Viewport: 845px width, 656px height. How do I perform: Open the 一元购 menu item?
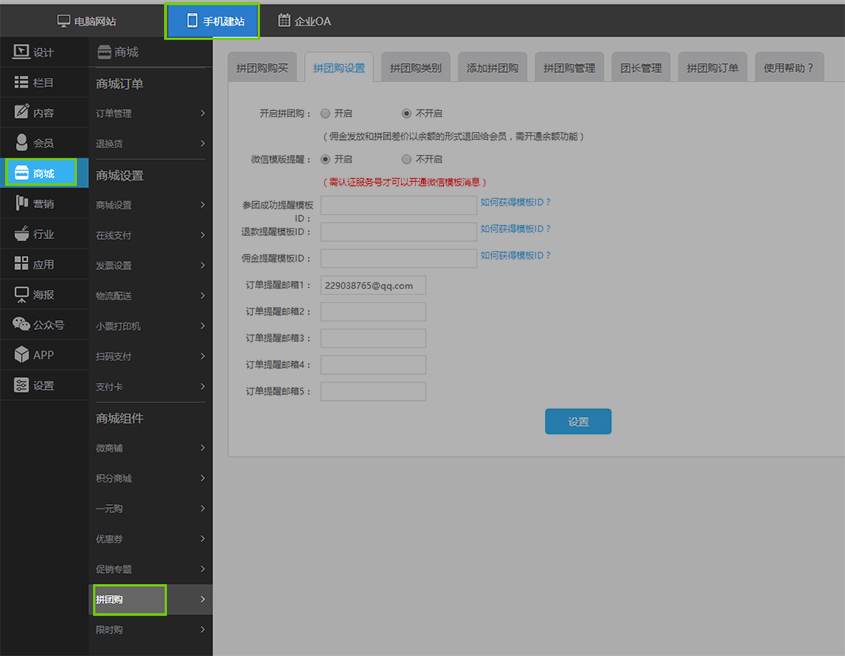pos(150,508)
